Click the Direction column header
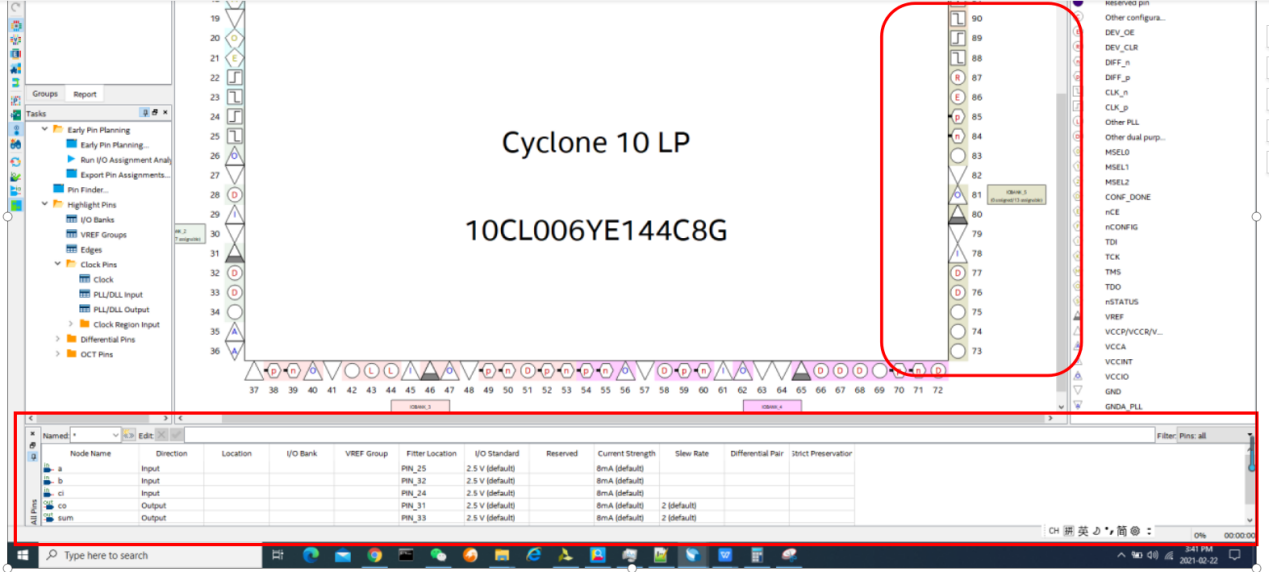 [x=171, y=453]
